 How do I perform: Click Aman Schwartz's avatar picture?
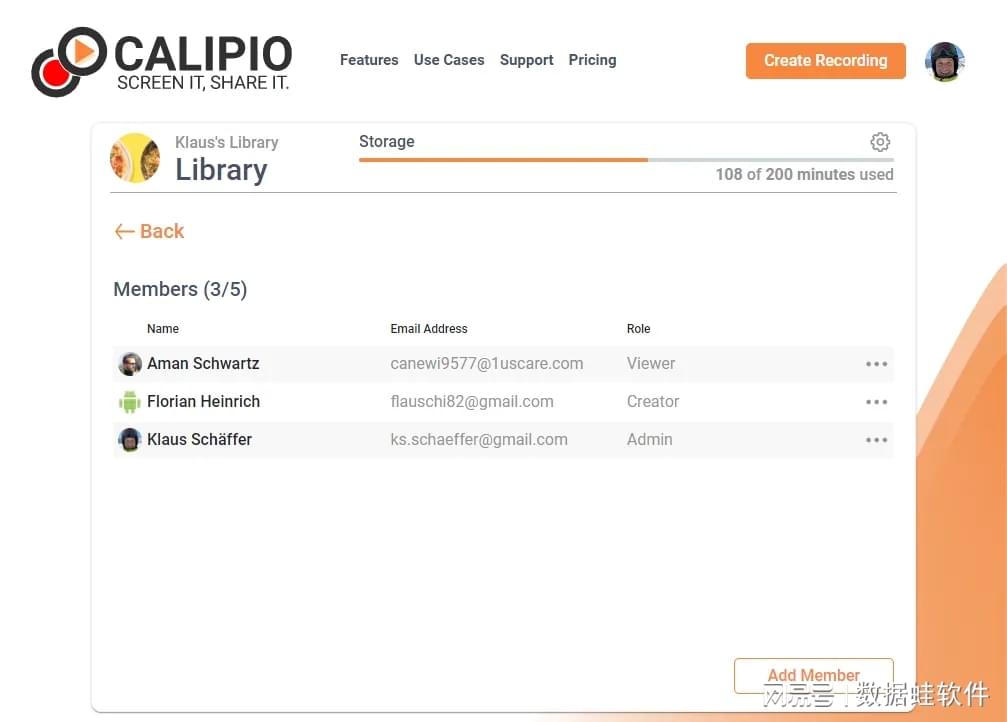coord(130,364)
